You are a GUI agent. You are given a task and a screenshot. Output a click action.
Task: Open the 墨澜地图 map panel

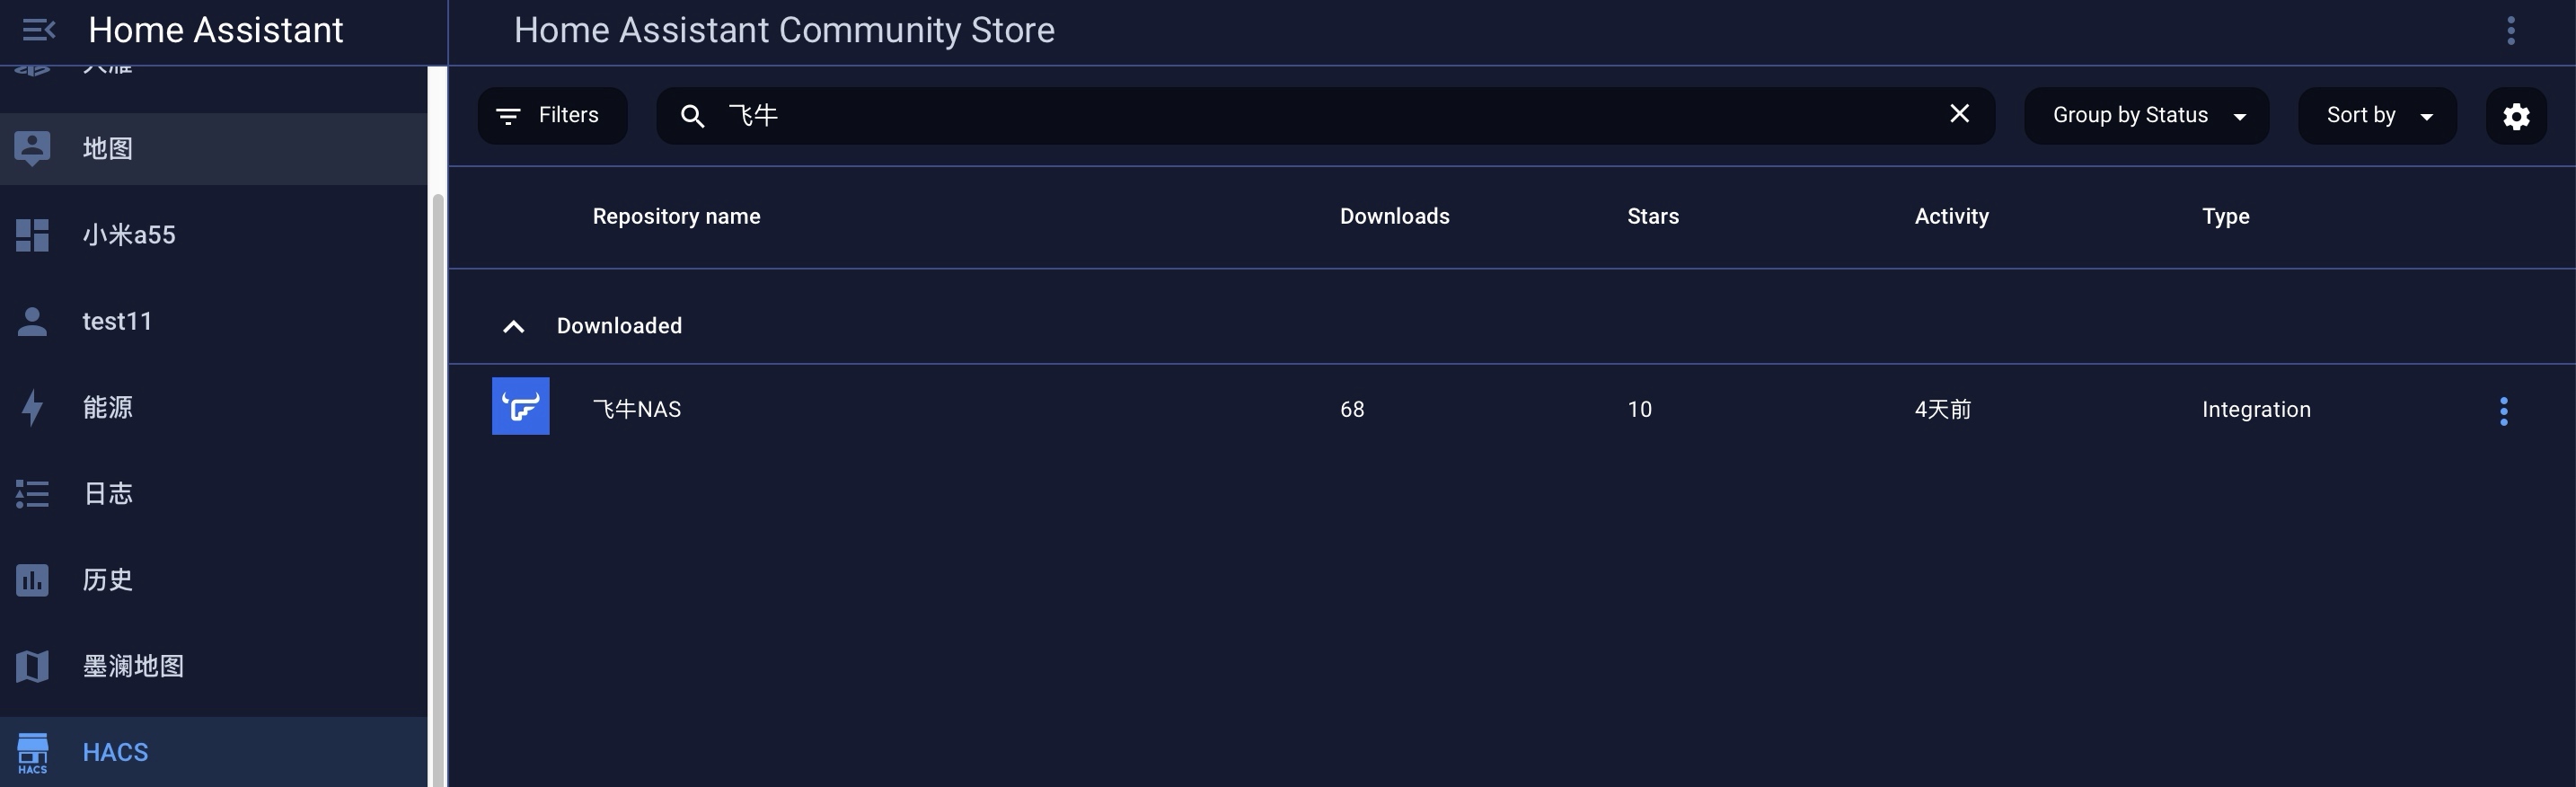[132, 666]
